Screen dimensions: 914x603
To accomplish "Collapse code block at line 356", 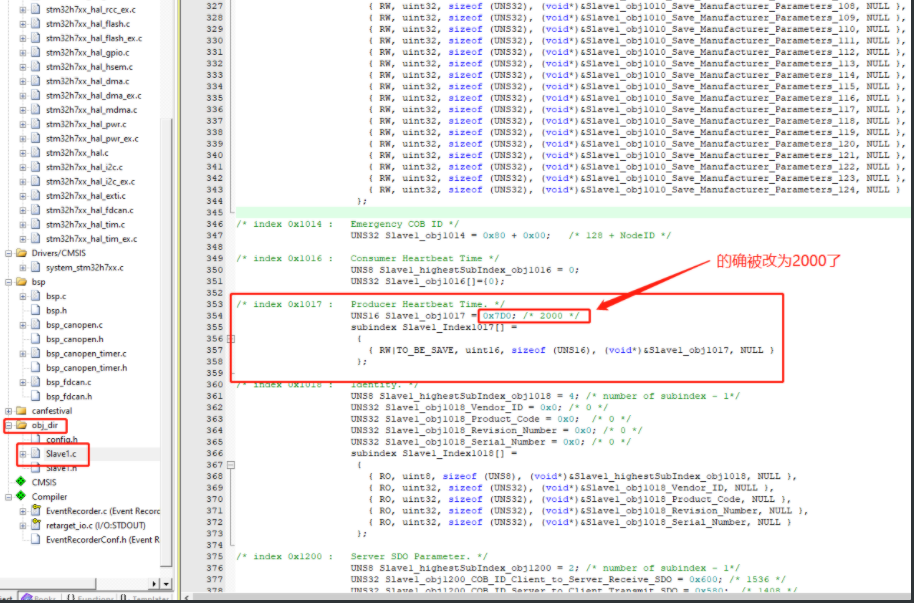I will (x=231, y=338).
